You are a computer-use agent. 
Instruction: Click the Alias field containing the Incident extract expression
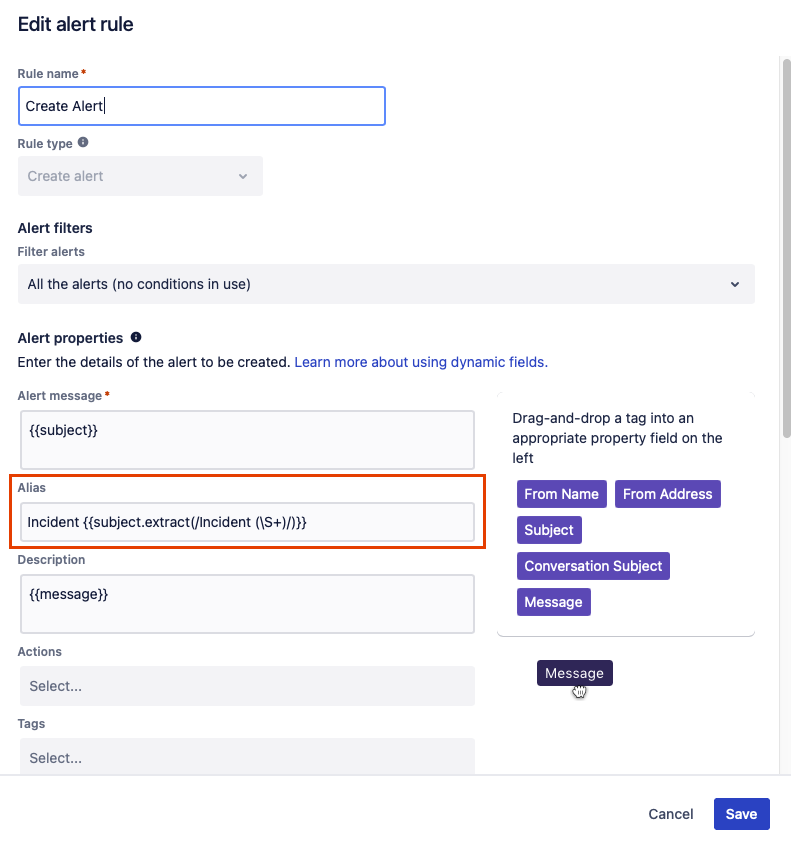246,522
